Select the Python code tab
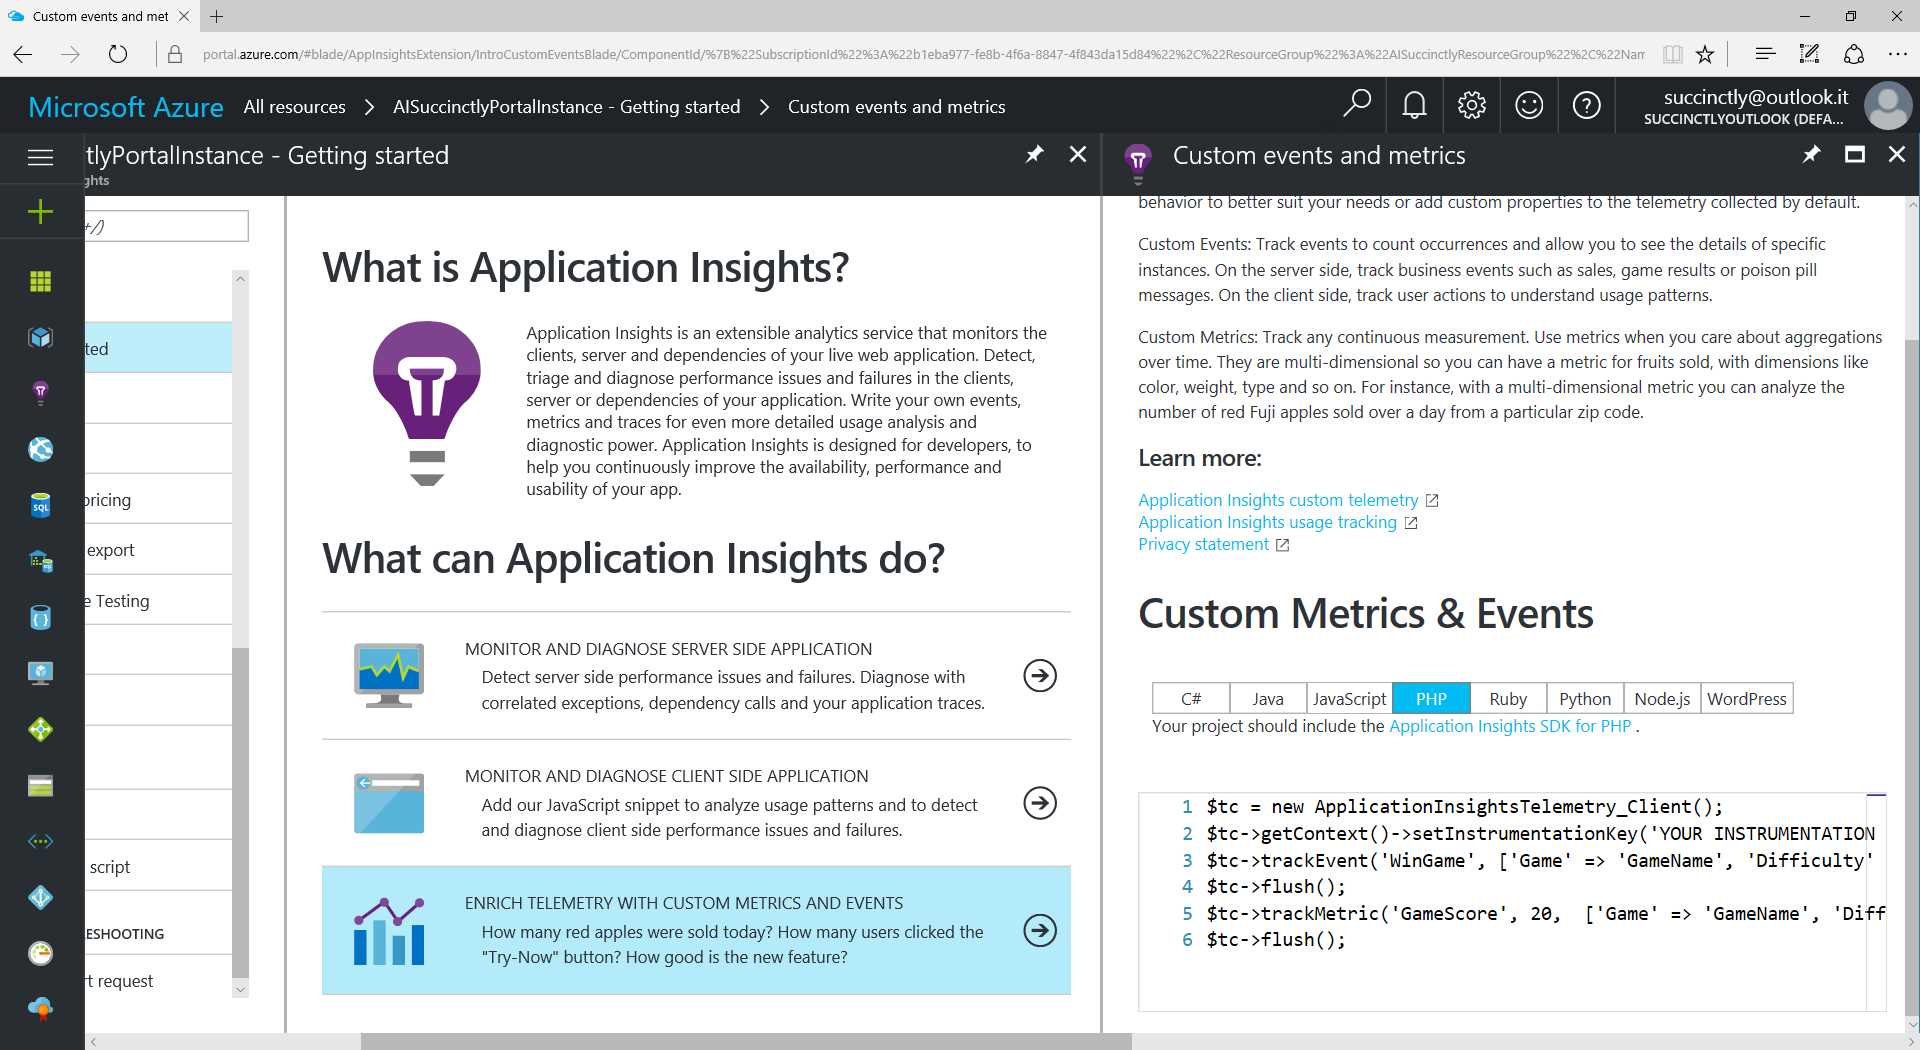1920x1050 pixels. point(1585,699)
